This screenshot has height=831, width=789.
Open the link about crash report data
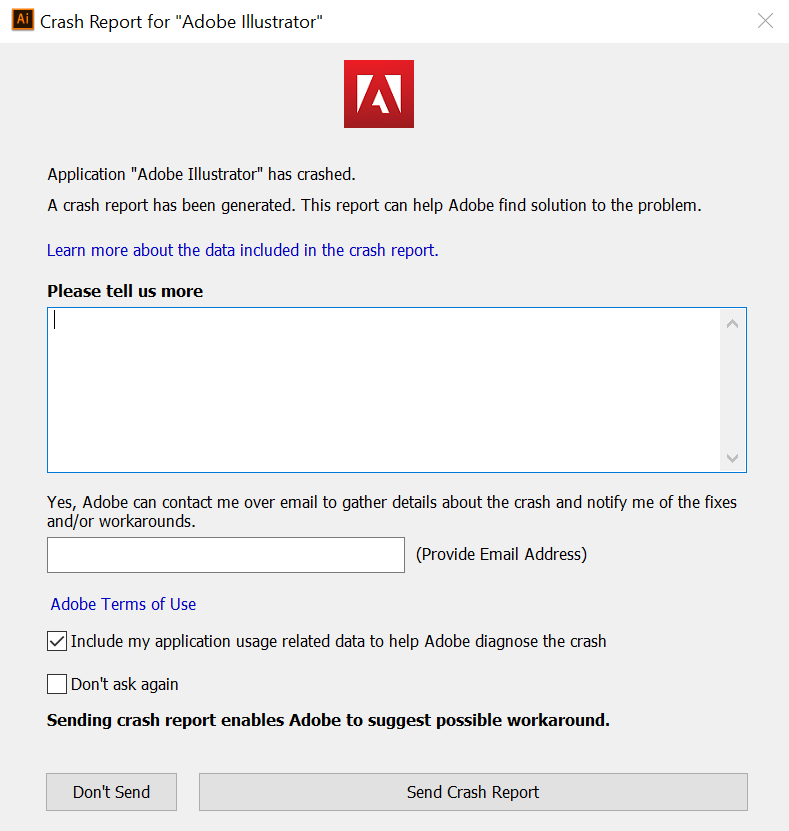pos(243,250)
